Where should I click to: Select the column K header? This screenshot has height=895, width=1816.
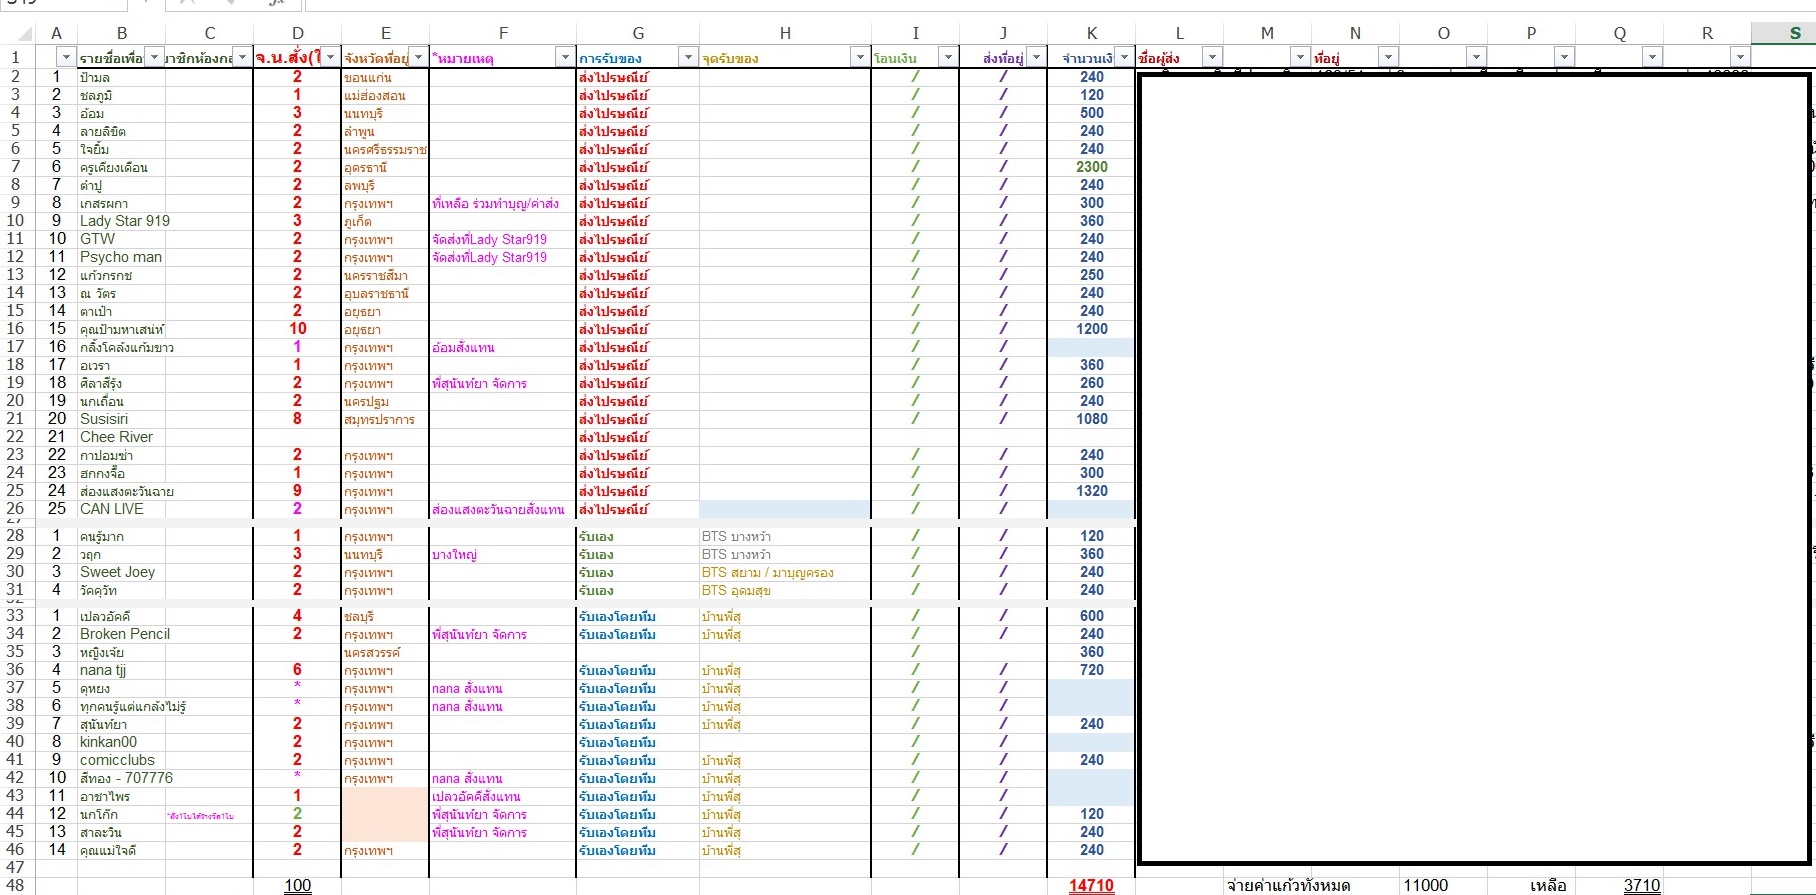click(1091, 34)
